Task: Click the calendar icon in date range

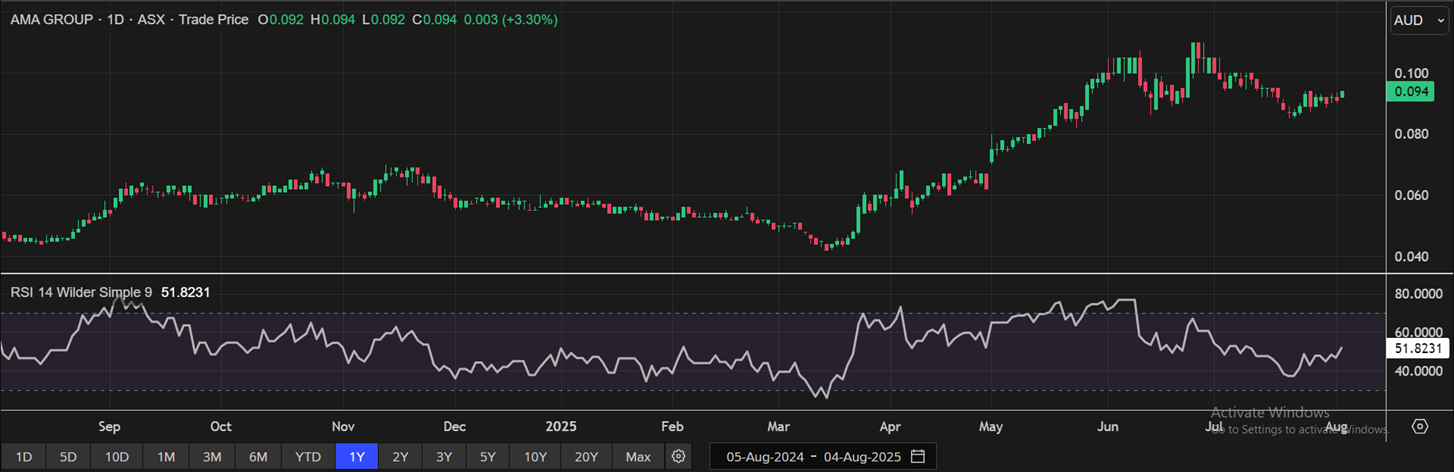Action: [x=918, y=457]
